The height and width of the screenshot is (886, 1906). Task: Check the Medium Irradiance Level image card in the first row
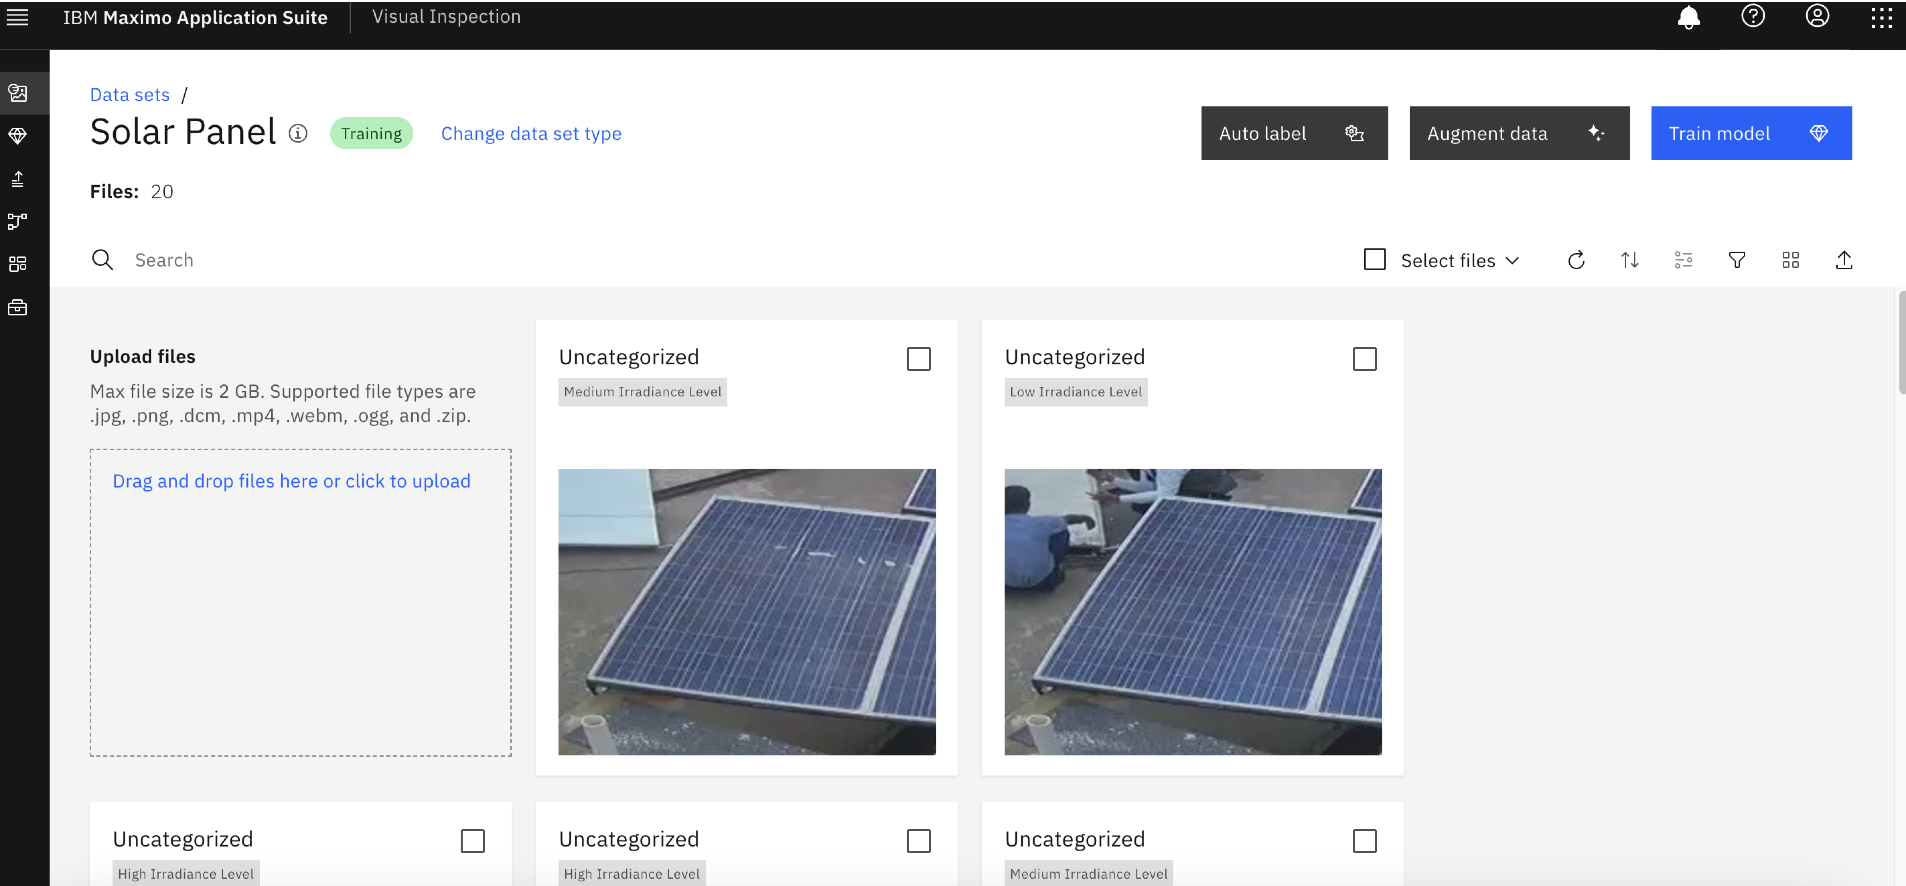pos(919,359)
